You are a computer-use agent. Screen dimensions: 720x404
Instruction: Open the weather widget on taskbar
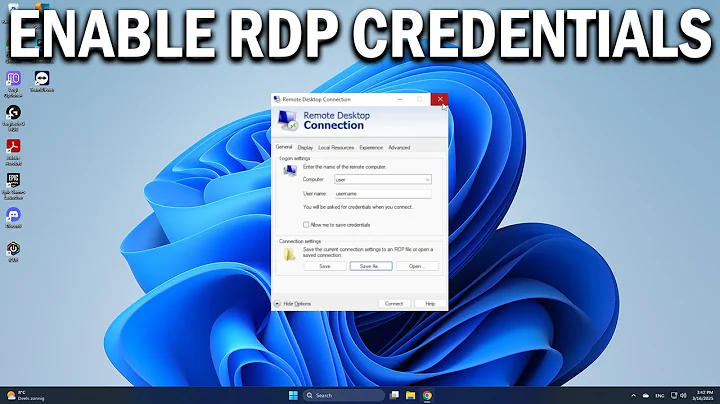click(x=25, y=395)
